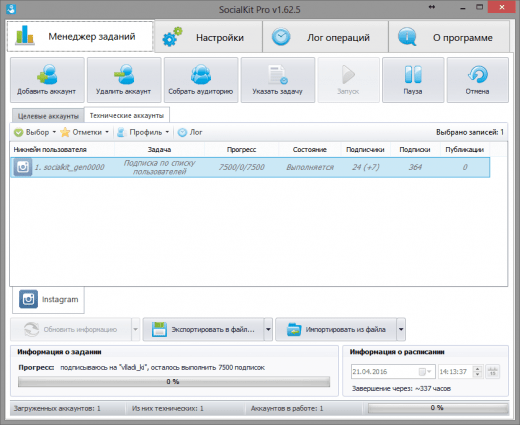
Task: Switch to the Целевые аккаунты tab
Action: (x=48, y=116)
